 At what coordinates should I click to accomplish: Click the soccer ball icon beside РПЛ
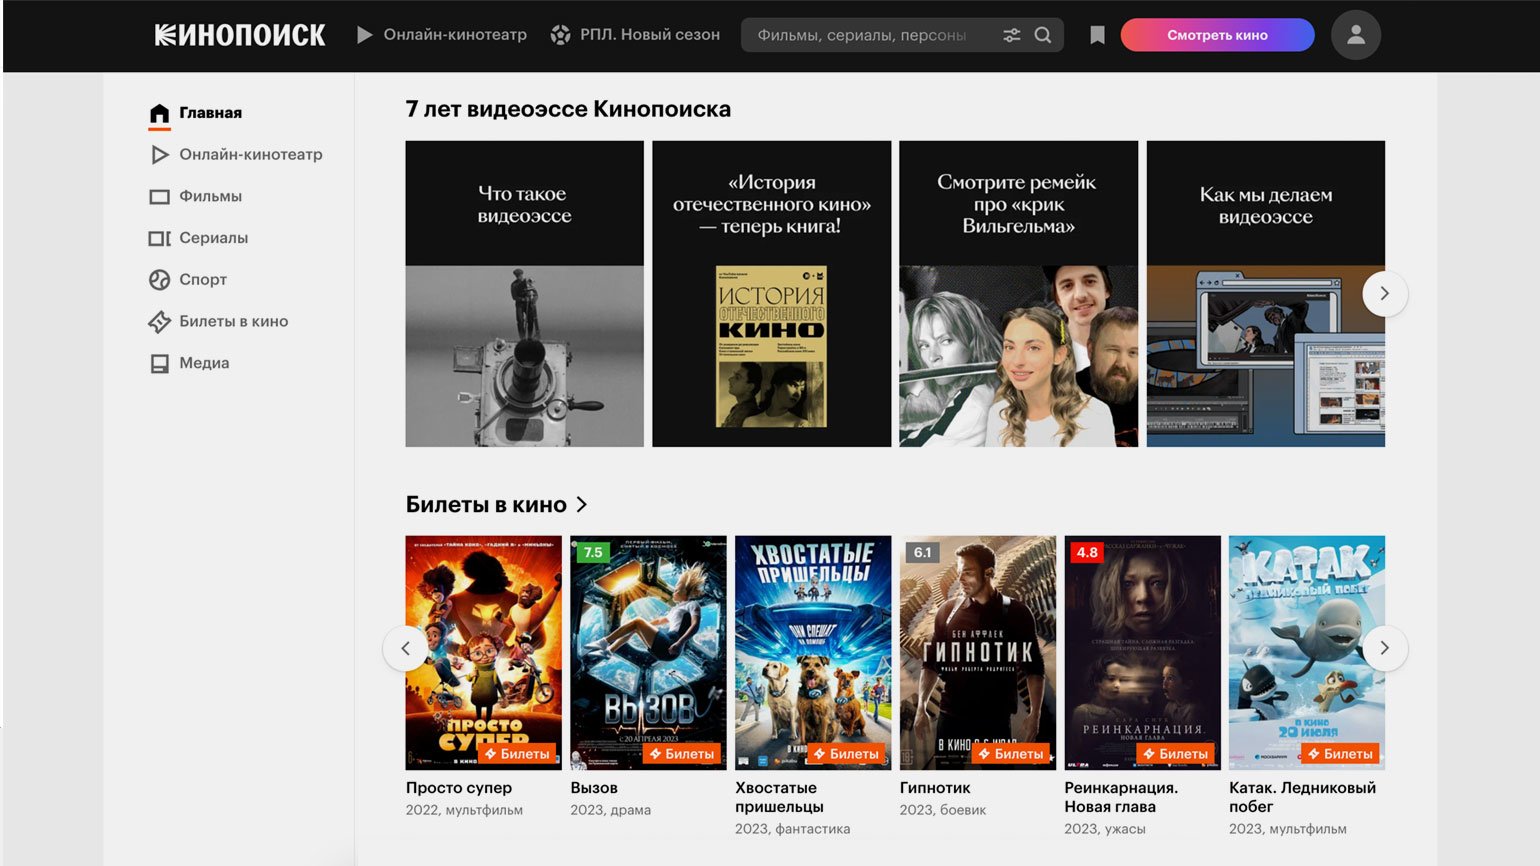(x=561, y=35)
